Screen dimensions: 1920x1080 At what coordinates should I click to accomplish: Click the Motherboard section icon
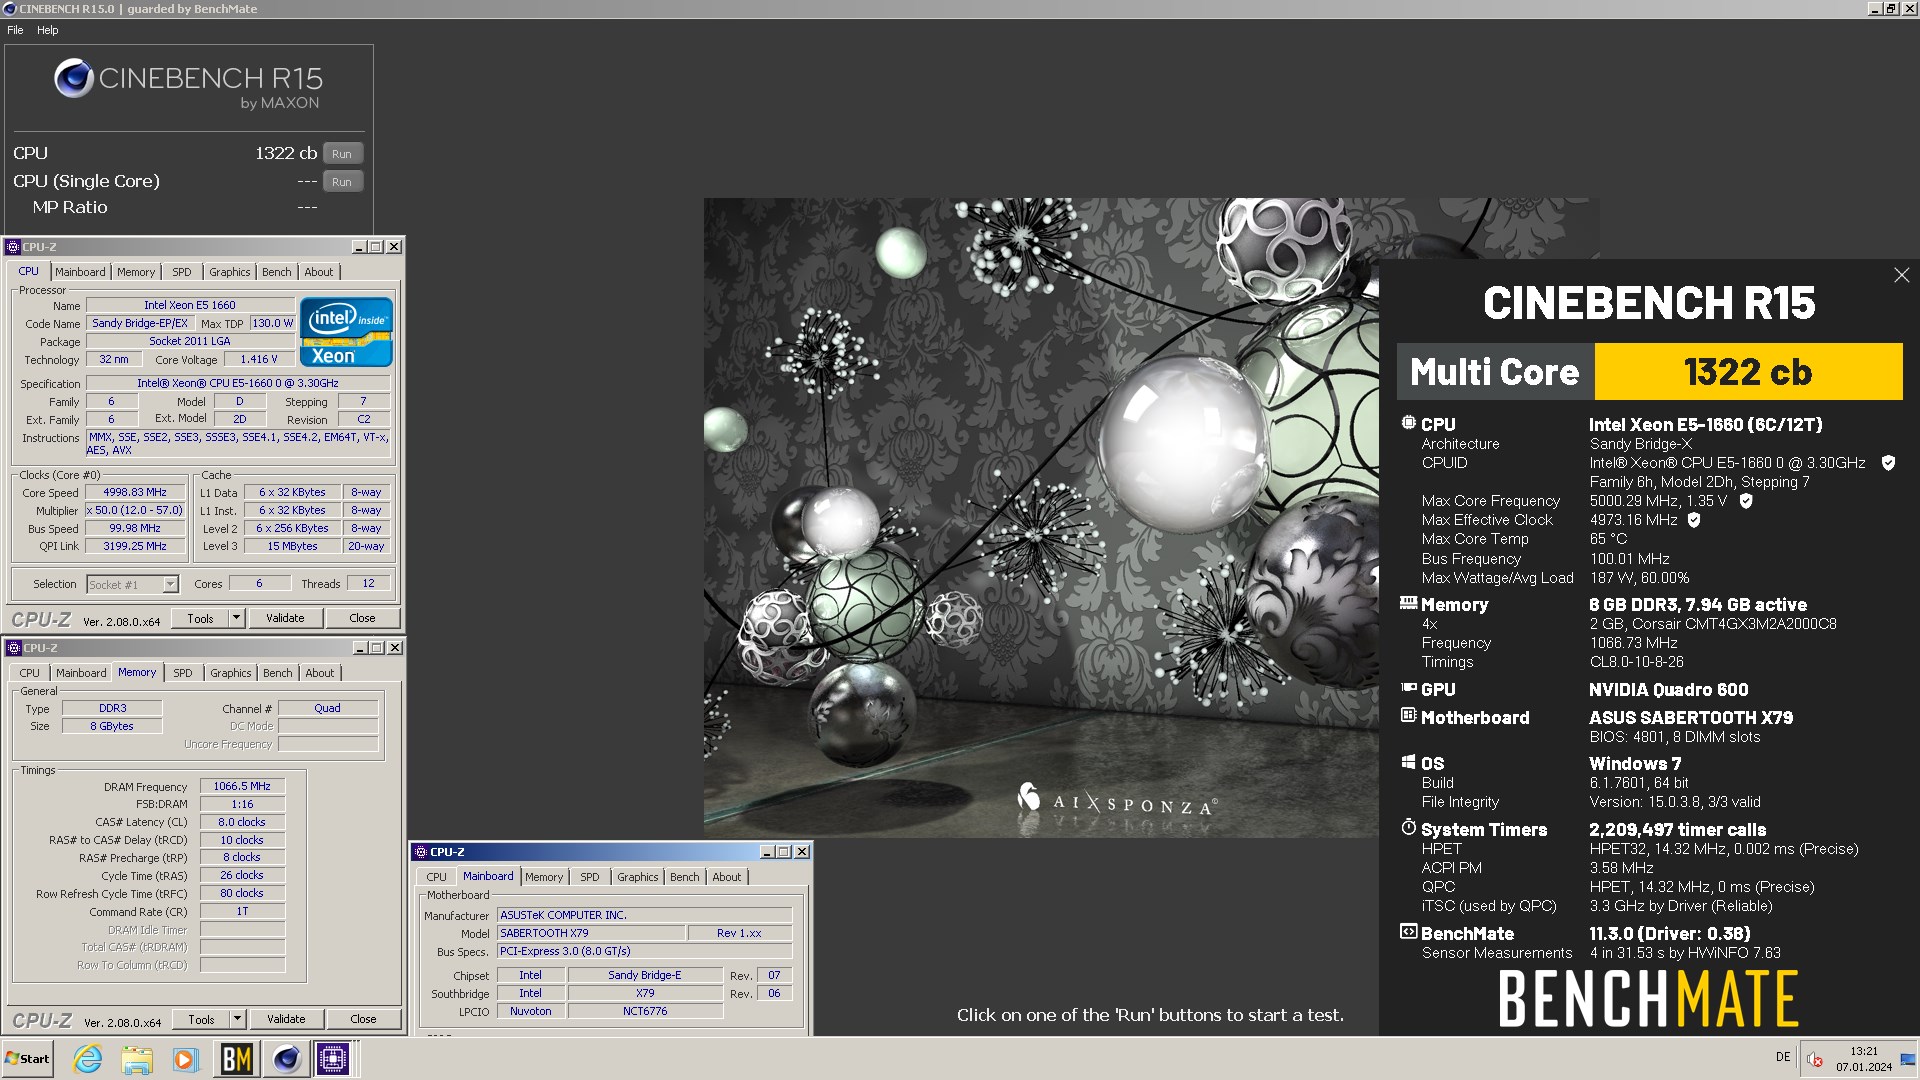[1408, 716]
